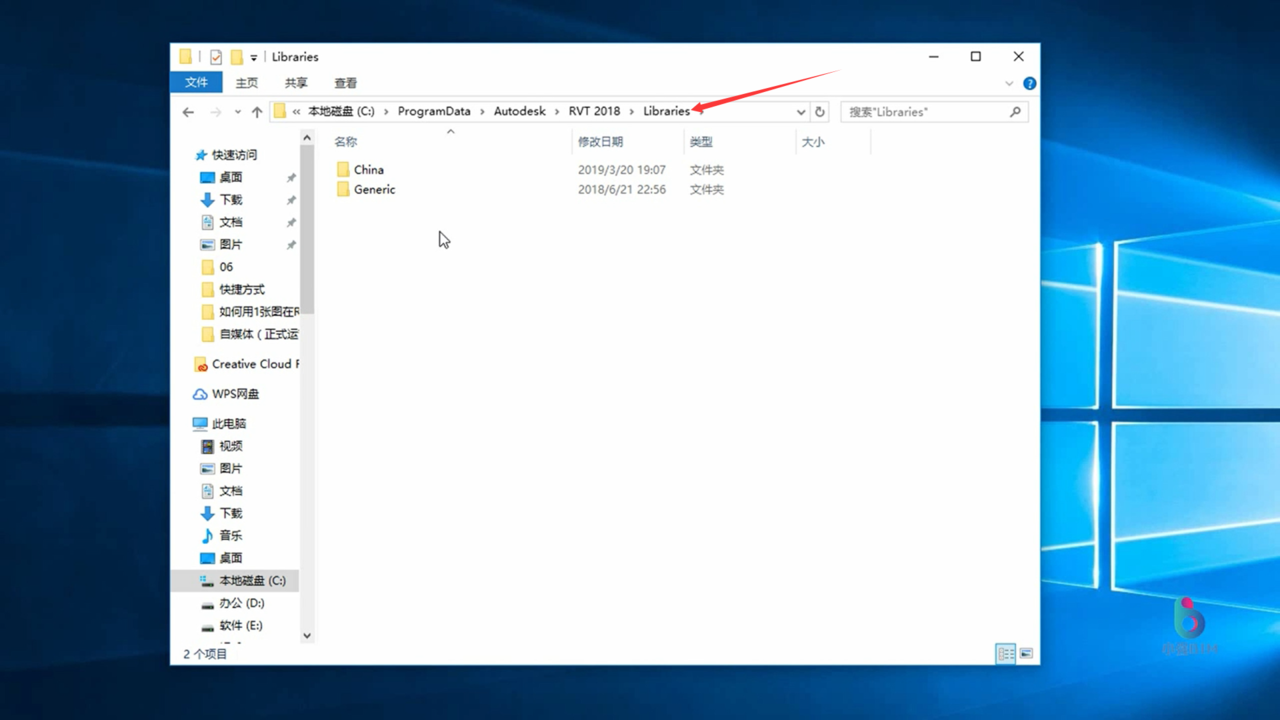This screenshot has width=1280, height=720.
Task: Click 2018/6/21 22:56 date of Generic
Action: [621, 189]
